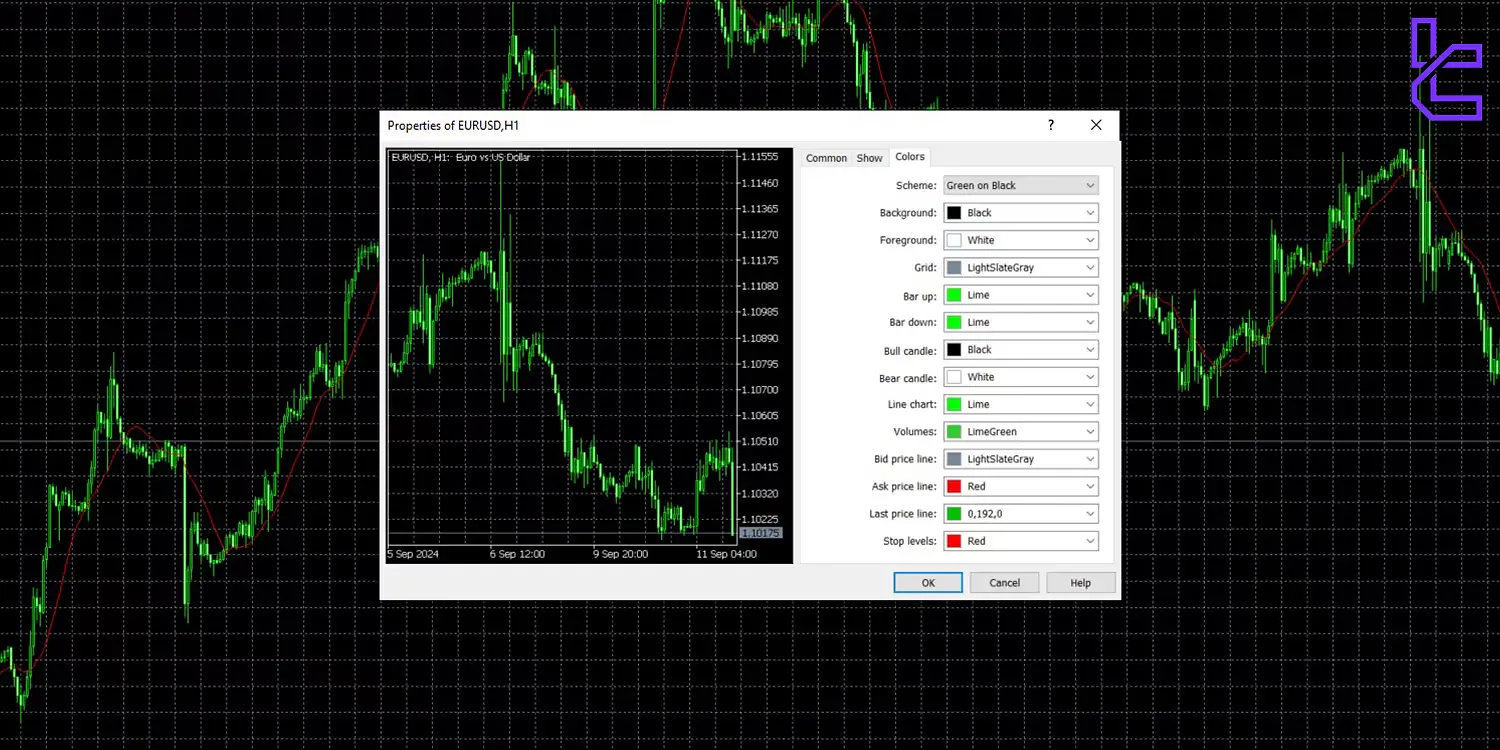Screen dimensions: 1500x750
Task: Click OK to apply chart colors
Action: point(927,582)
